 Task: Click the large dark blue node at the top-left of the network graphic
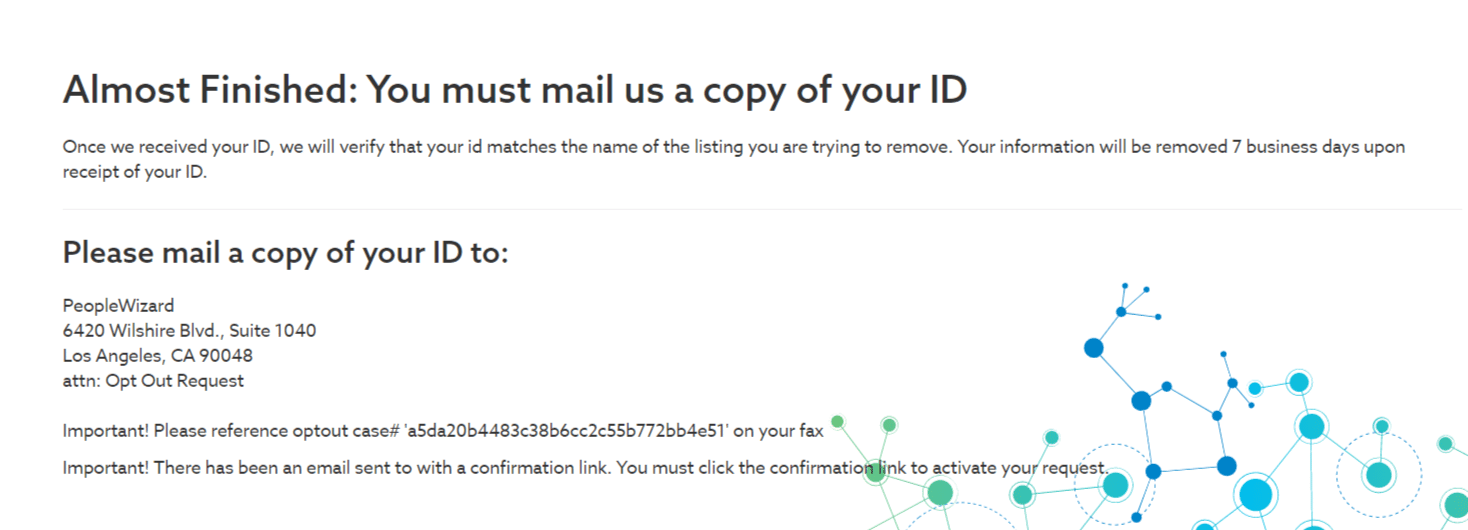1094,348
